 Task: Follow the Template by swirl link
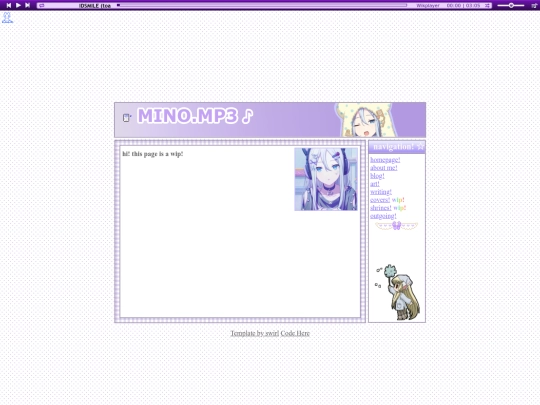[x=255, y=333]
